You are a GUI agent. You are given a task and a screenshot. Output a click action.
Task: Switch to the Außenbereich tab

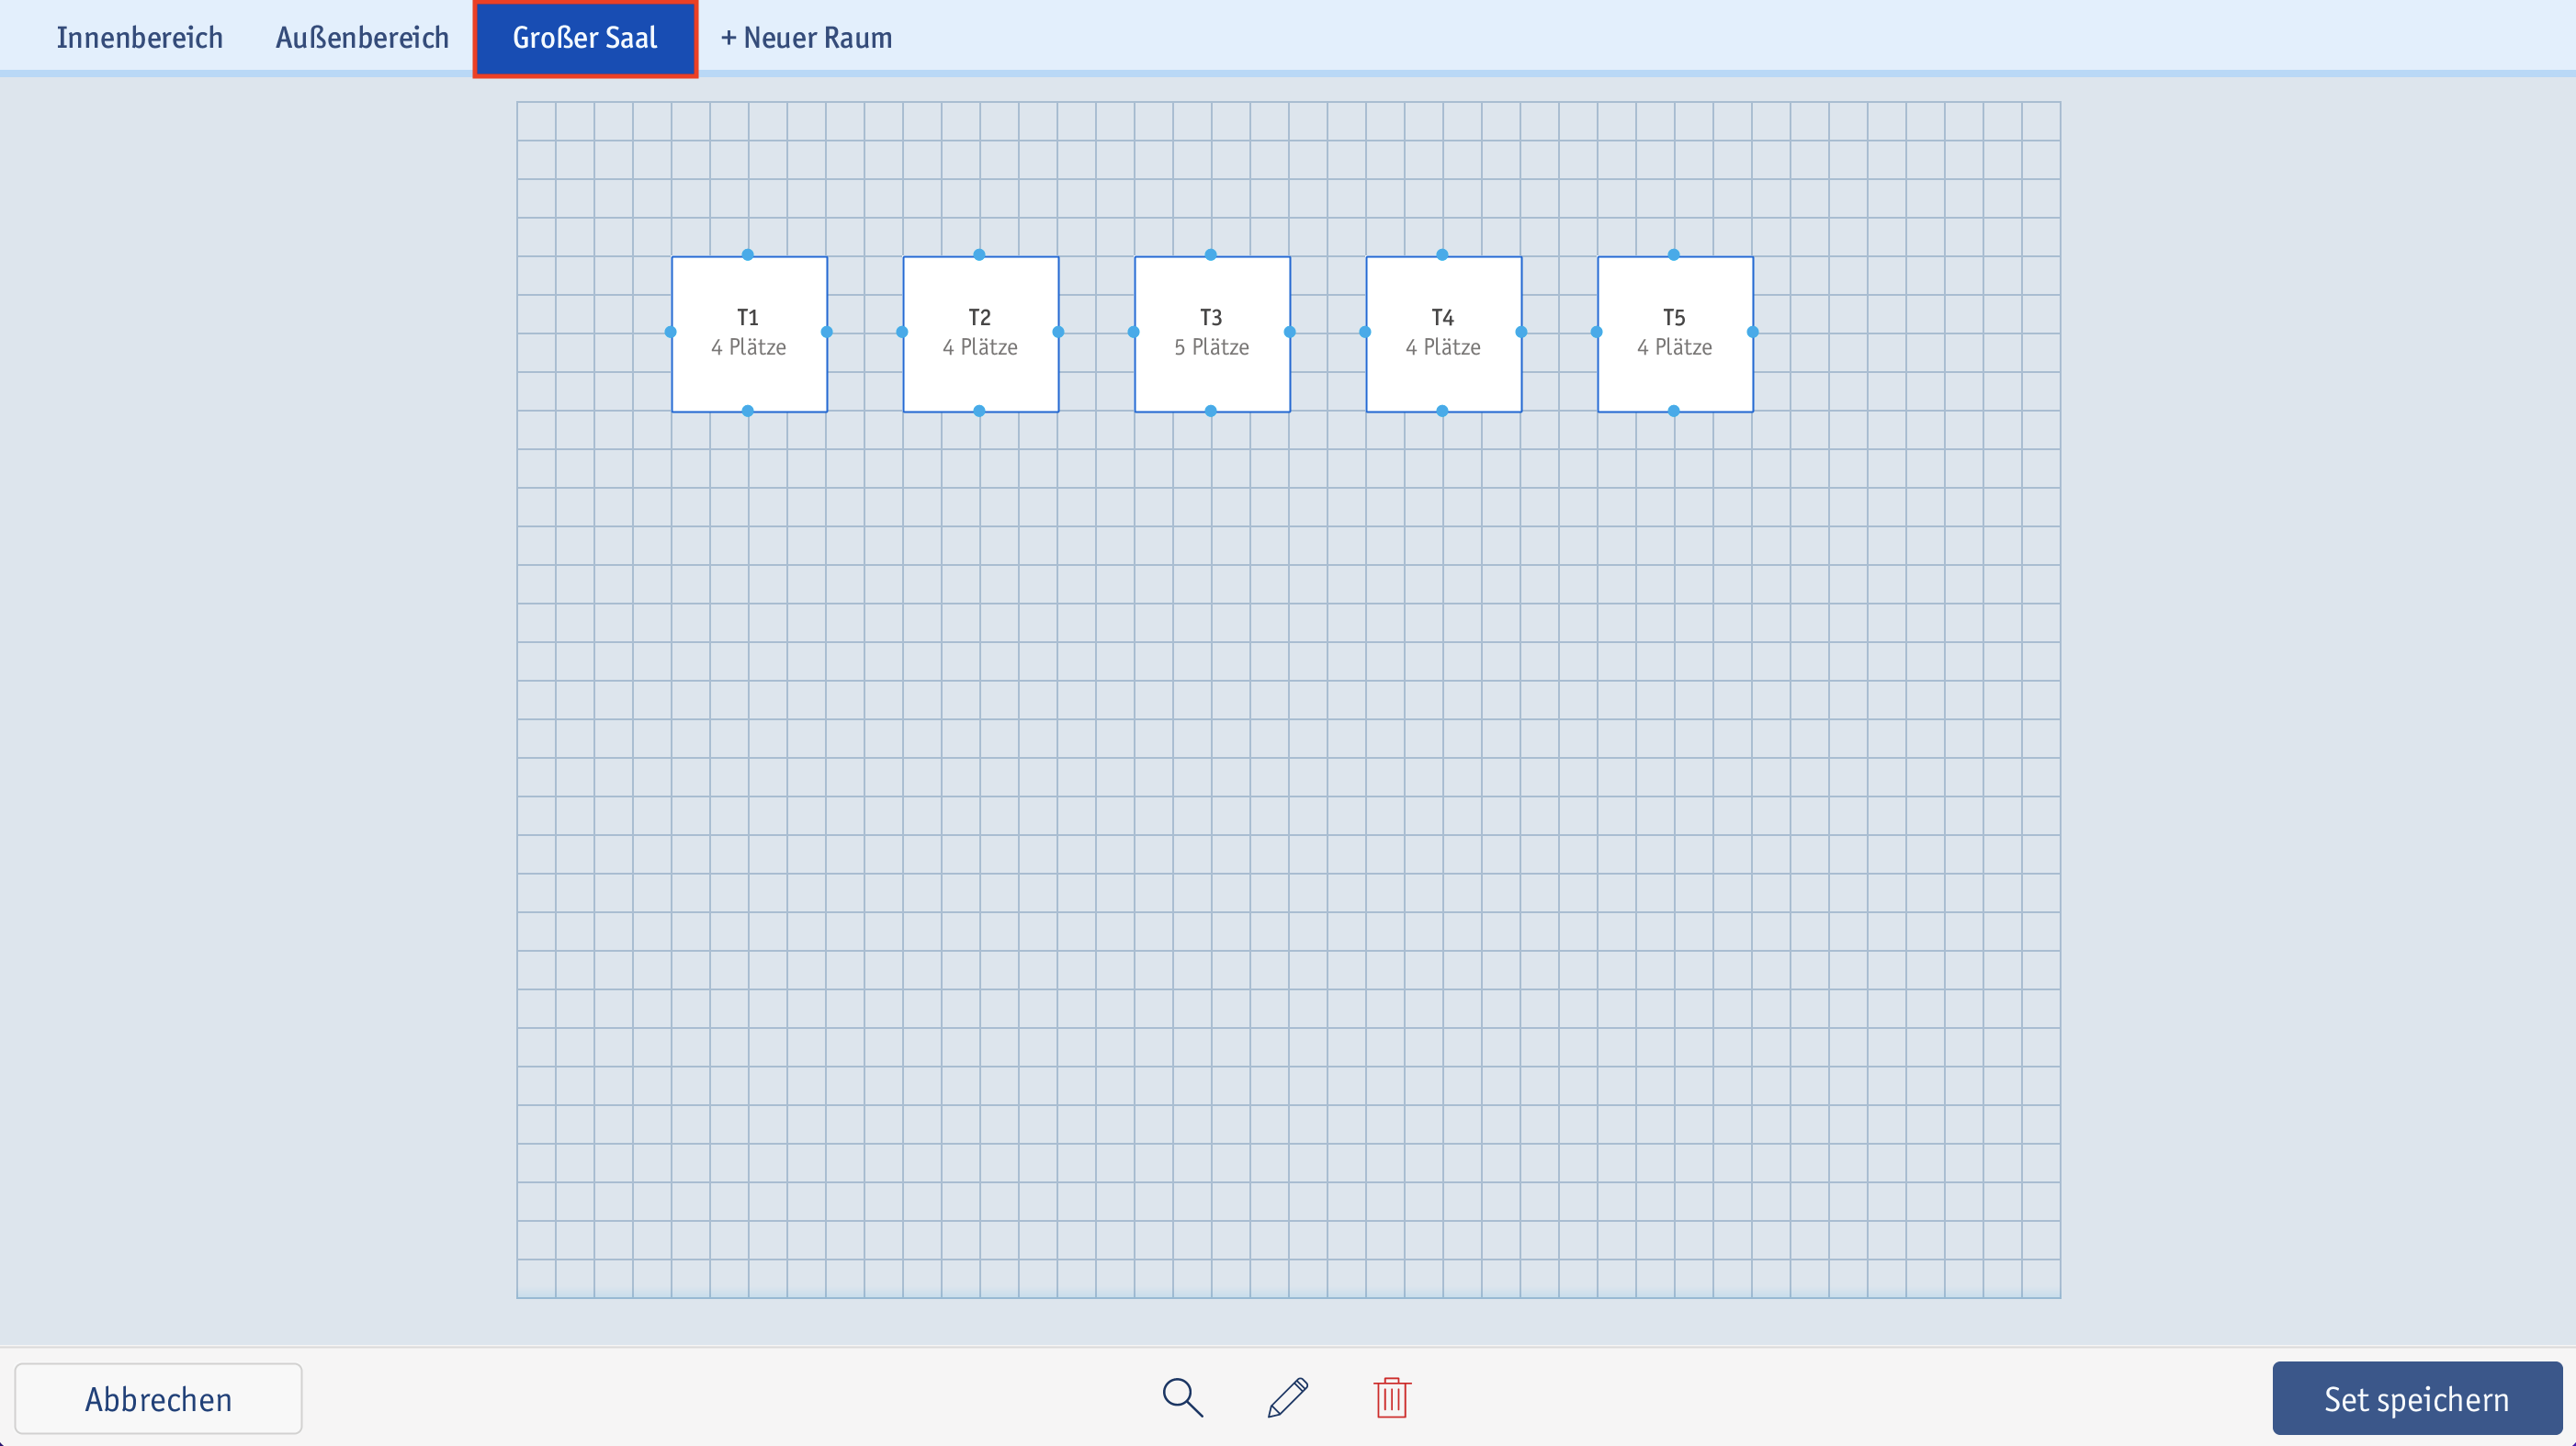pyautogui.click(x=362, y=37)
